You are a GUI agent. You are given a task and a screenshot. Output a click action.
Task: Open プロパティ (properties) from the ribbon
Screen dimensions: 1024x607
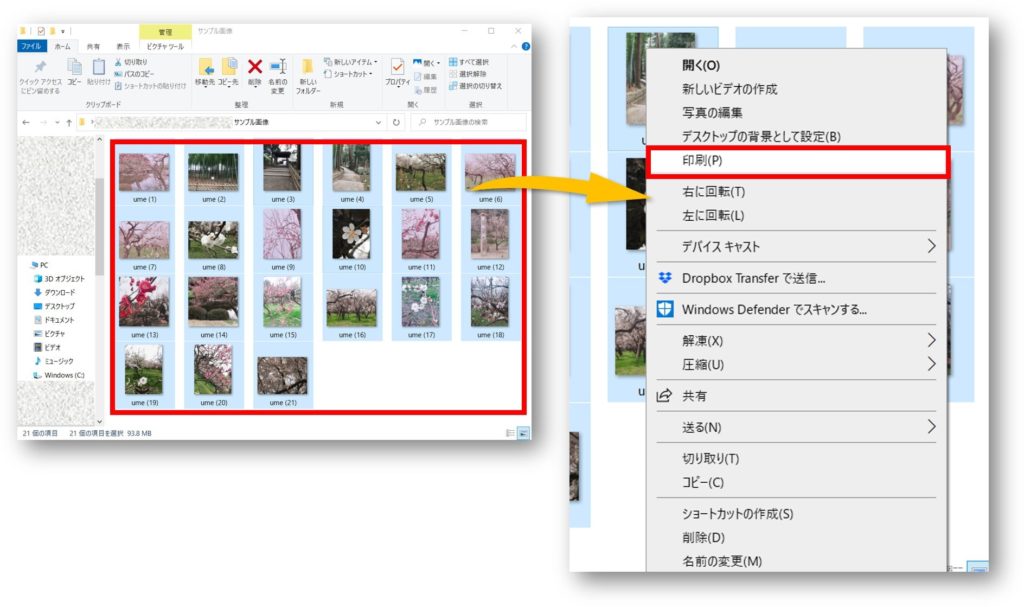397,74
